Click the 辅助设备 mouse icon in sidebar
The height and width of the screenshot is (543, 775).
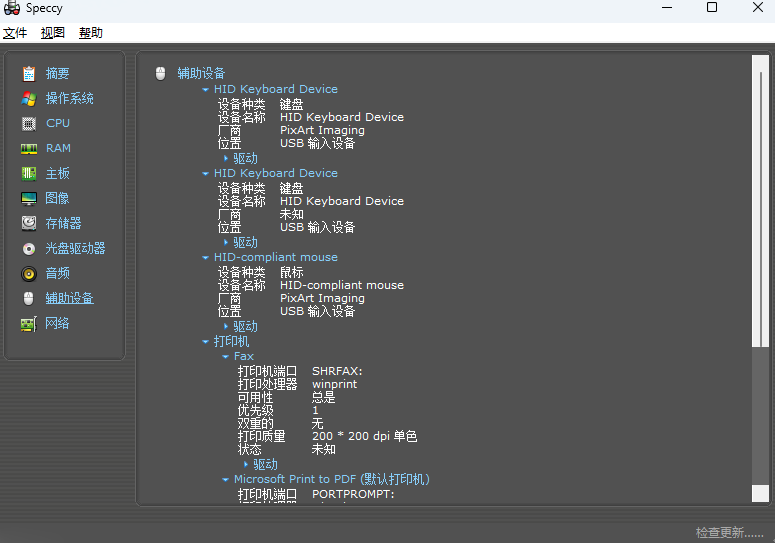coord(29,298)
